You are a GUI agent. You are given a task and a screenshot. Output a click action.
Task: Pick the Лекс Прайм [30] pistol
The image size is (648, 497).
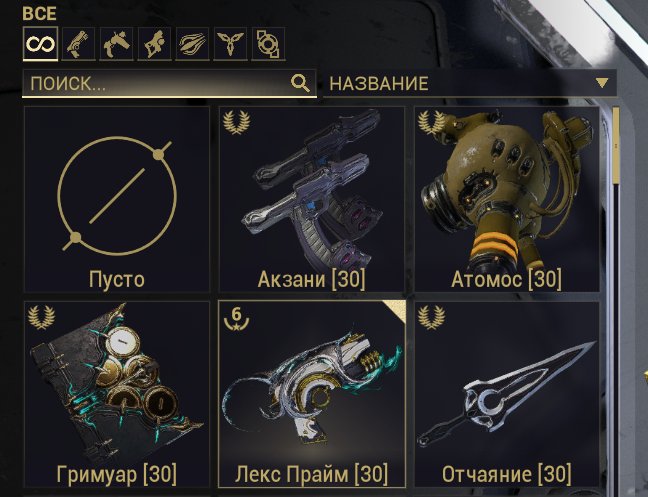pyautogui.click(x=312, y=394)
